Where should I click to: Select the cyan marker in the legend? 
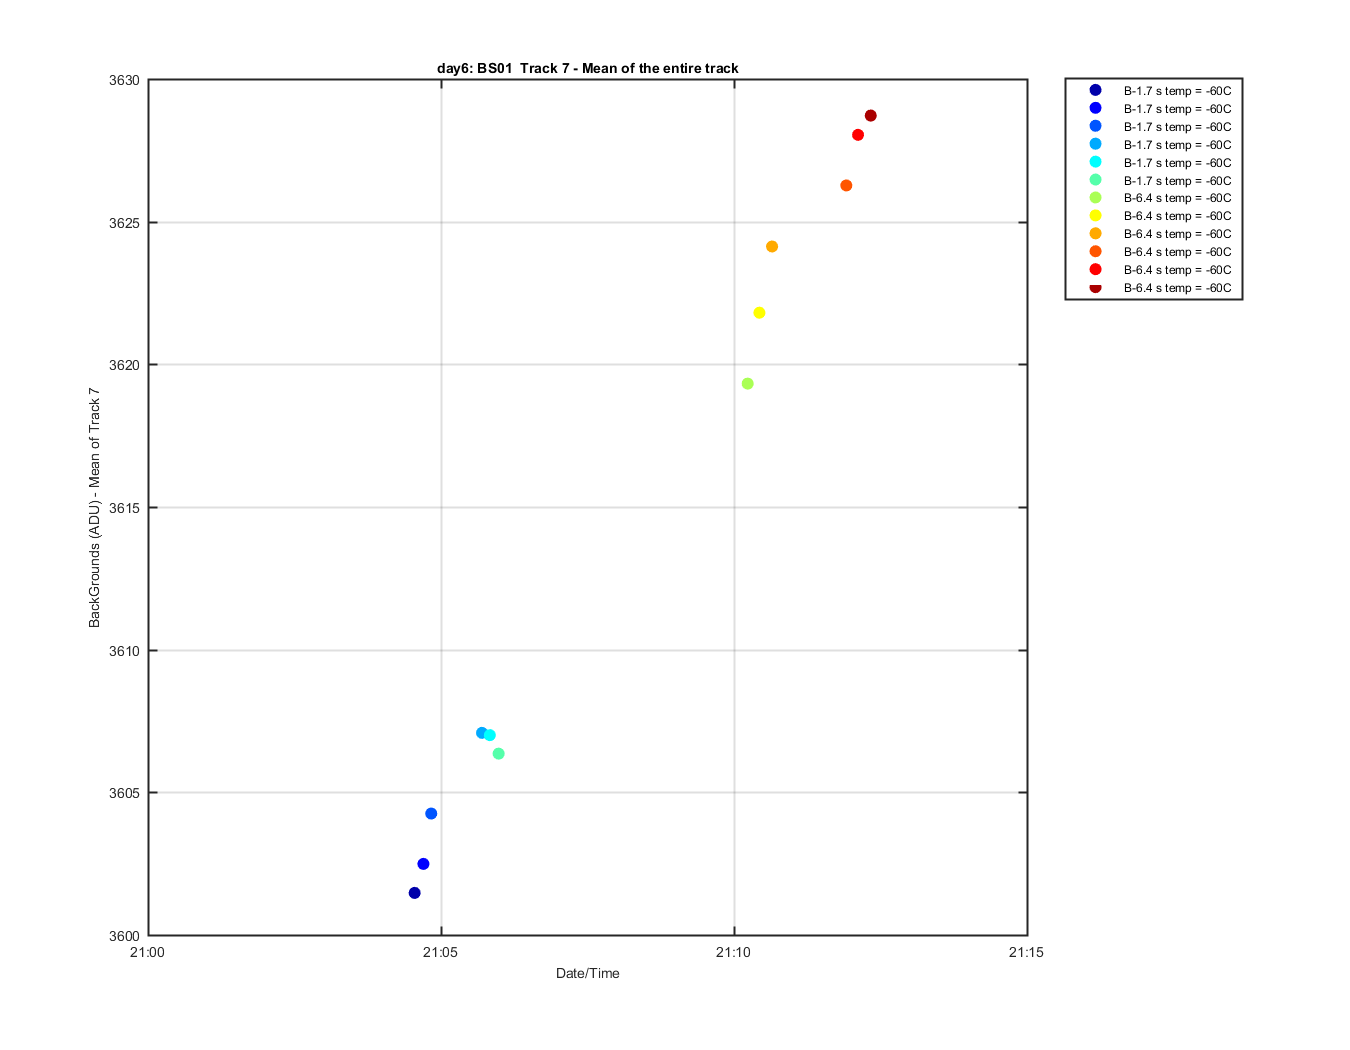point(1096,162)
